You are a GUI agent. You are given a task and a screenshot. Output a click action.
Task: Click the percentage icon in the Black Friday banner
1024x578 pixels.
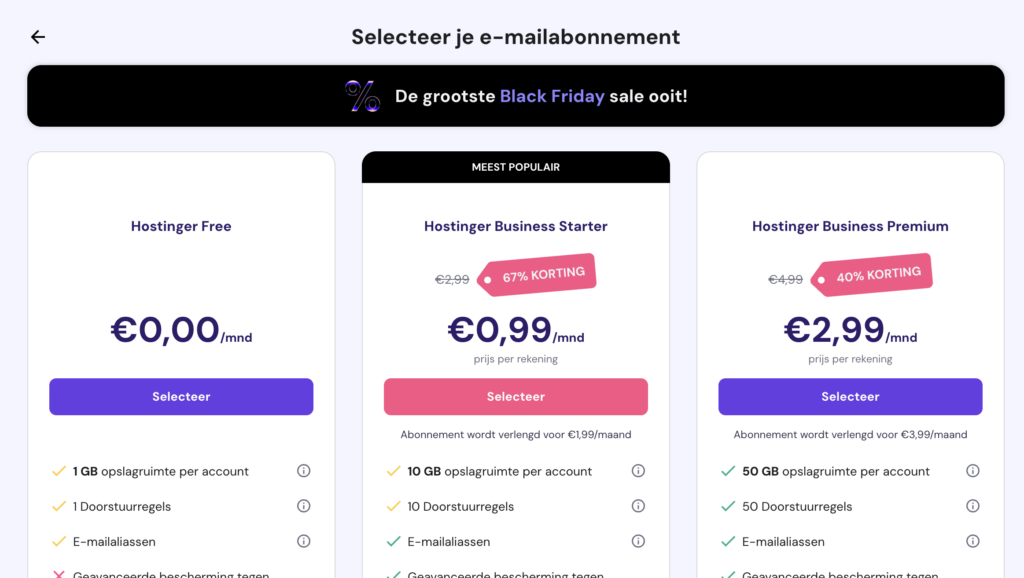(x=364, y=95)
